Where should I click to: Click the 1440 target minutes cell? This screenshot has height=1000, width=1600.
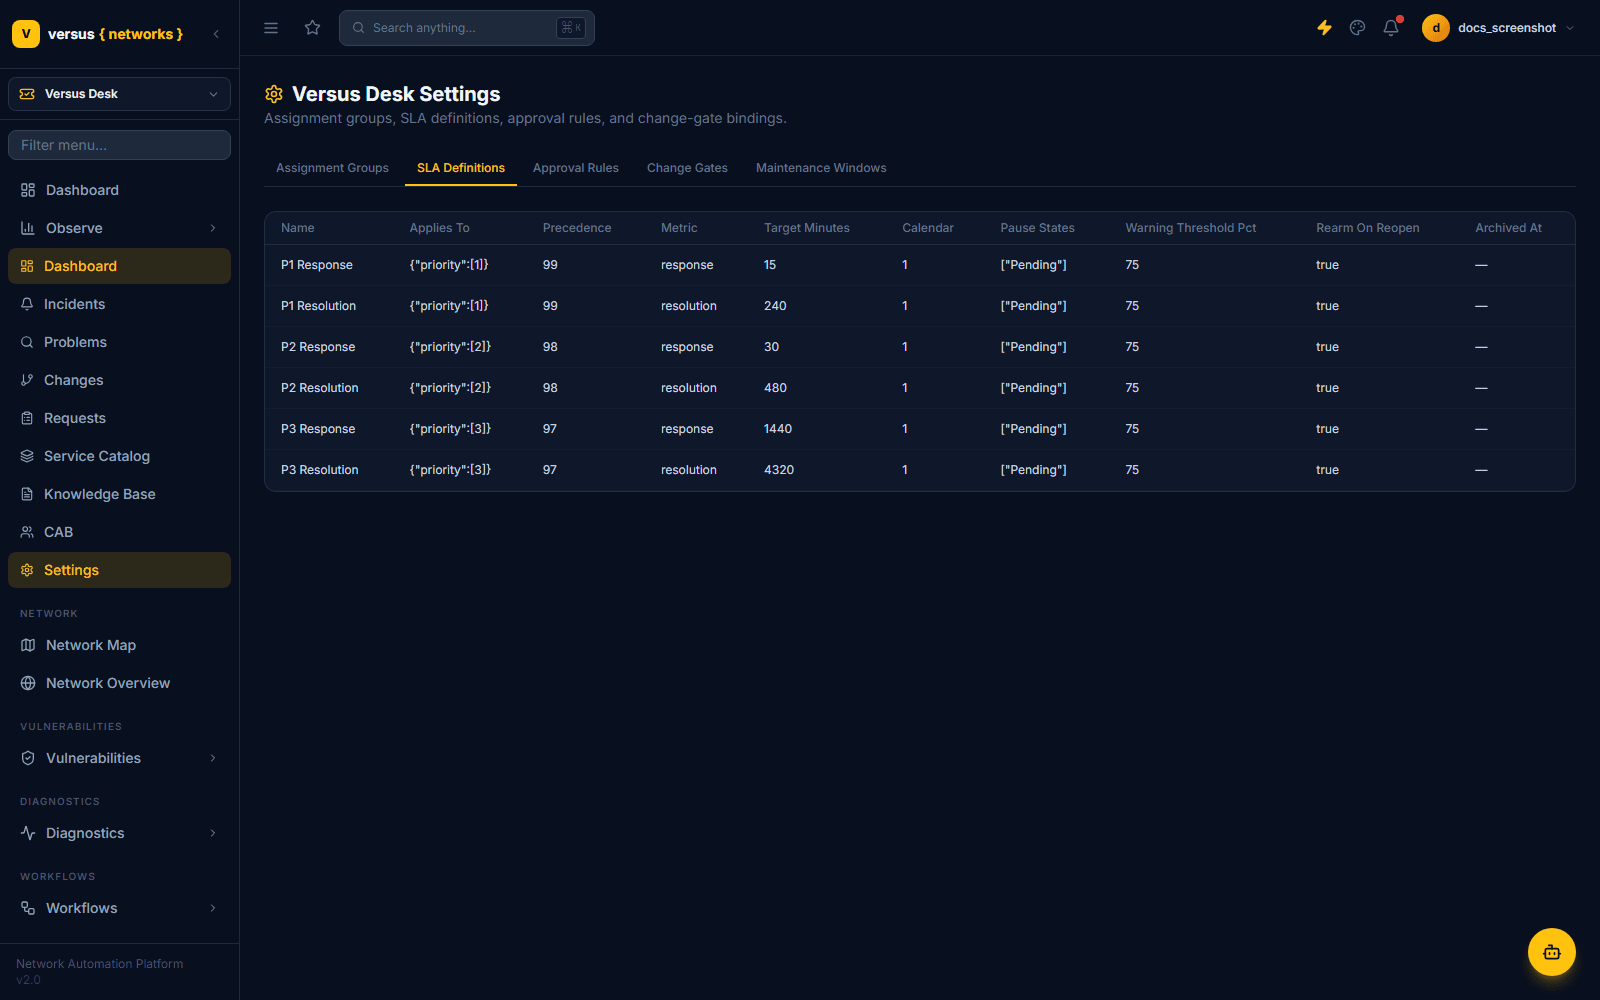[x=778, y=429]
